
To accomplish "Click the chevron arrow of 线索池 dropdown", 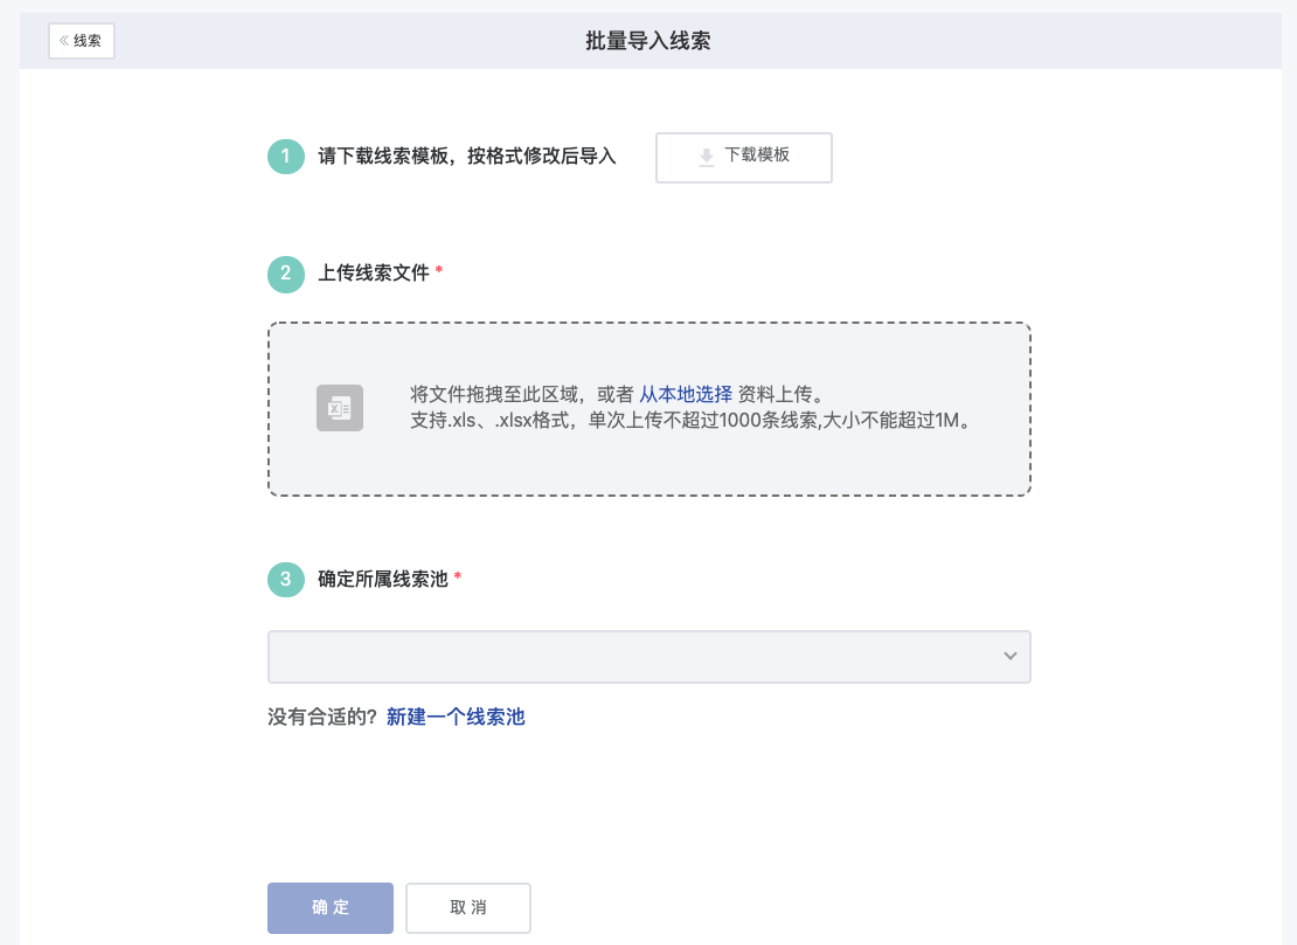I will (x=1010, y=656).
